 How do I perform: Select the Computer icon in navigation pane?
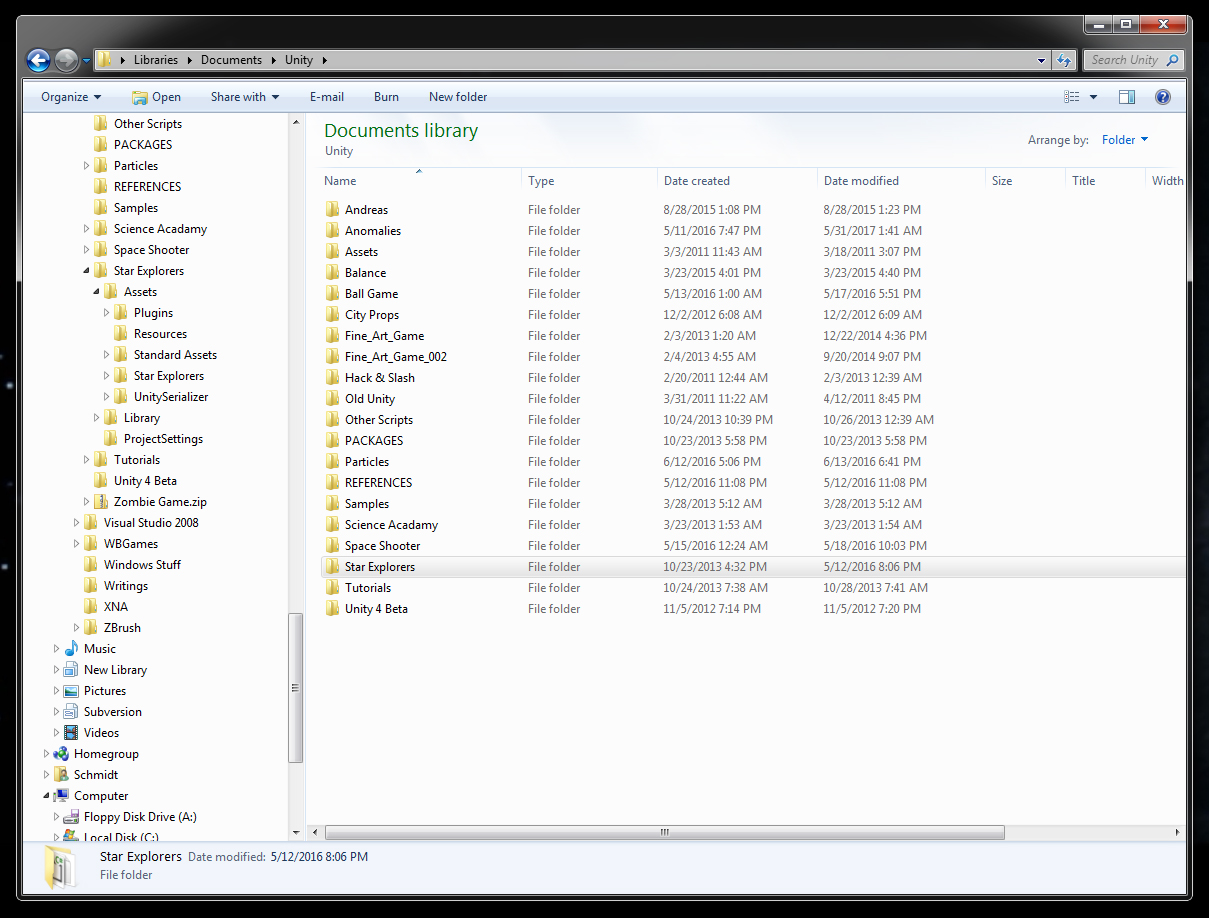[x=61, y=796]
